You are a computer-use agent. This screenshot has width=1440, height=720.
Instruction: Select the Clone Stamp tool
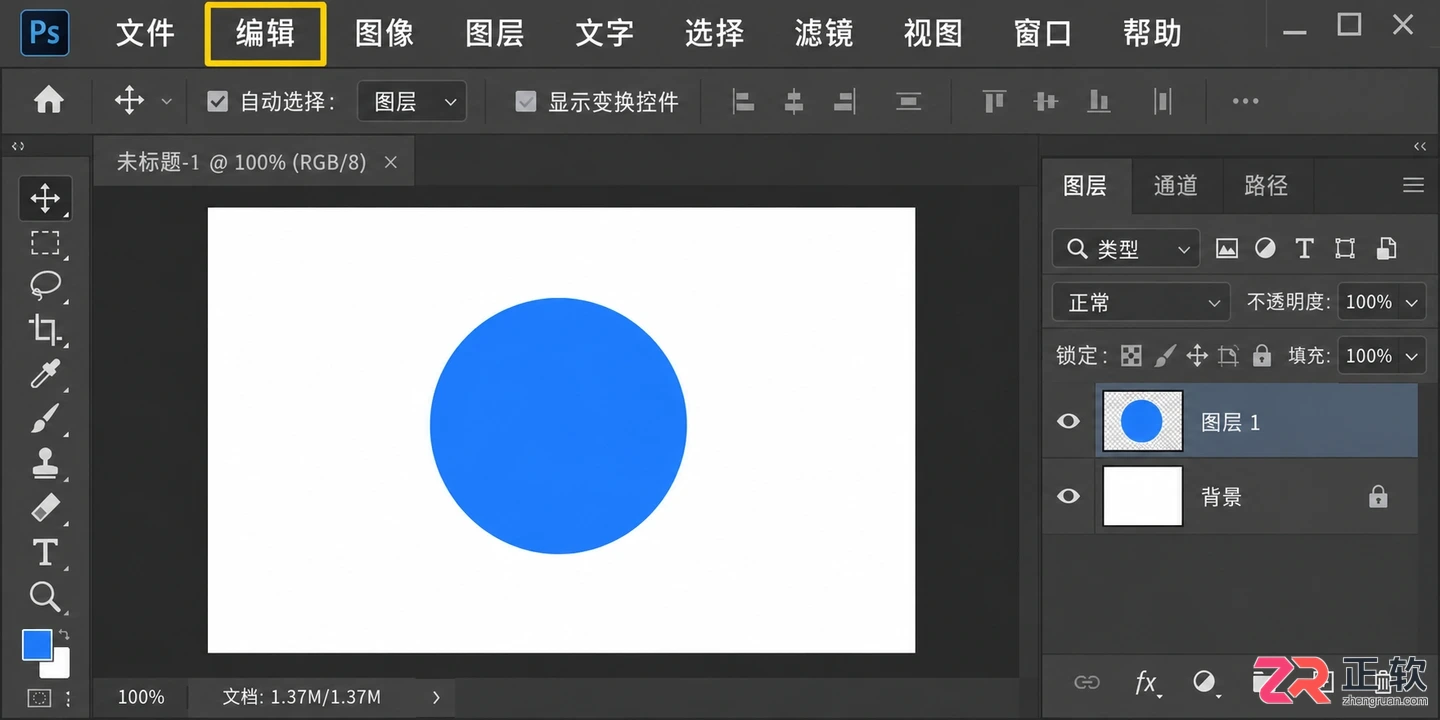click(45, 463)
